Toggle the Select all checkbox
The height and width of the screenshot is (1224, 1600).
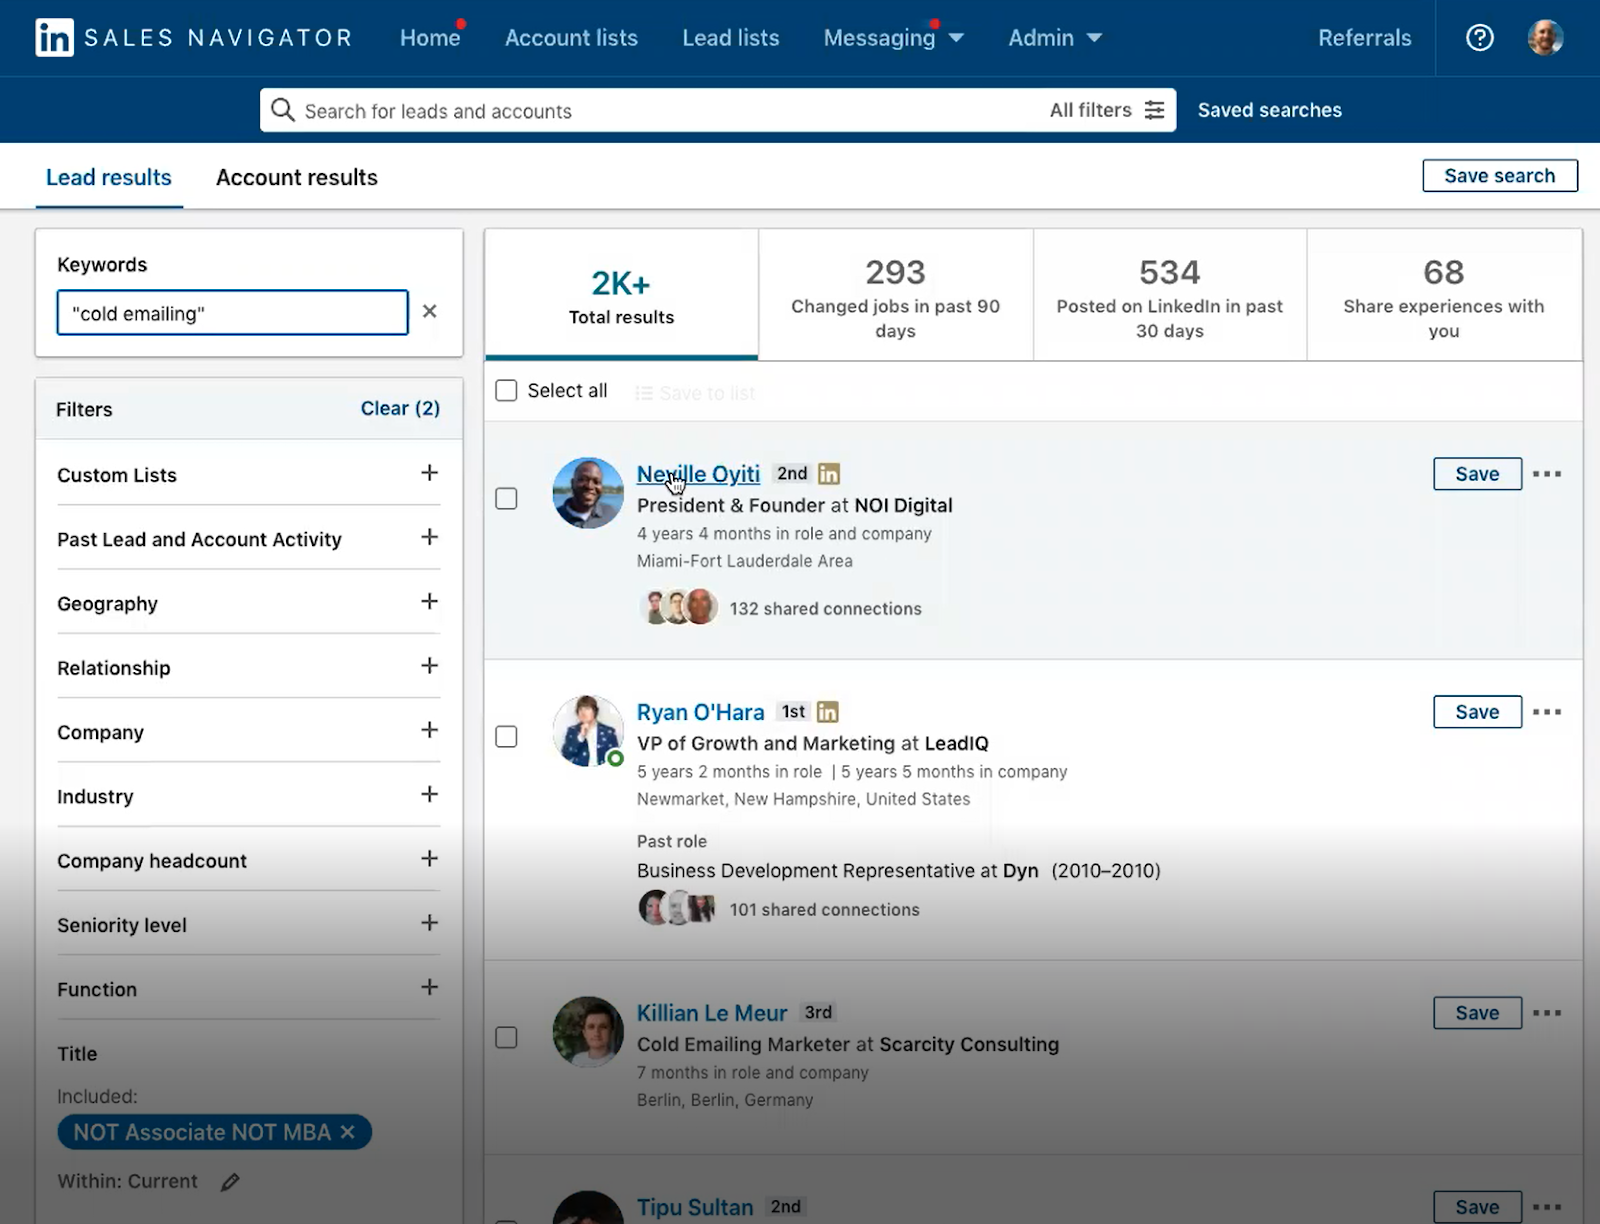pos(507,390)
